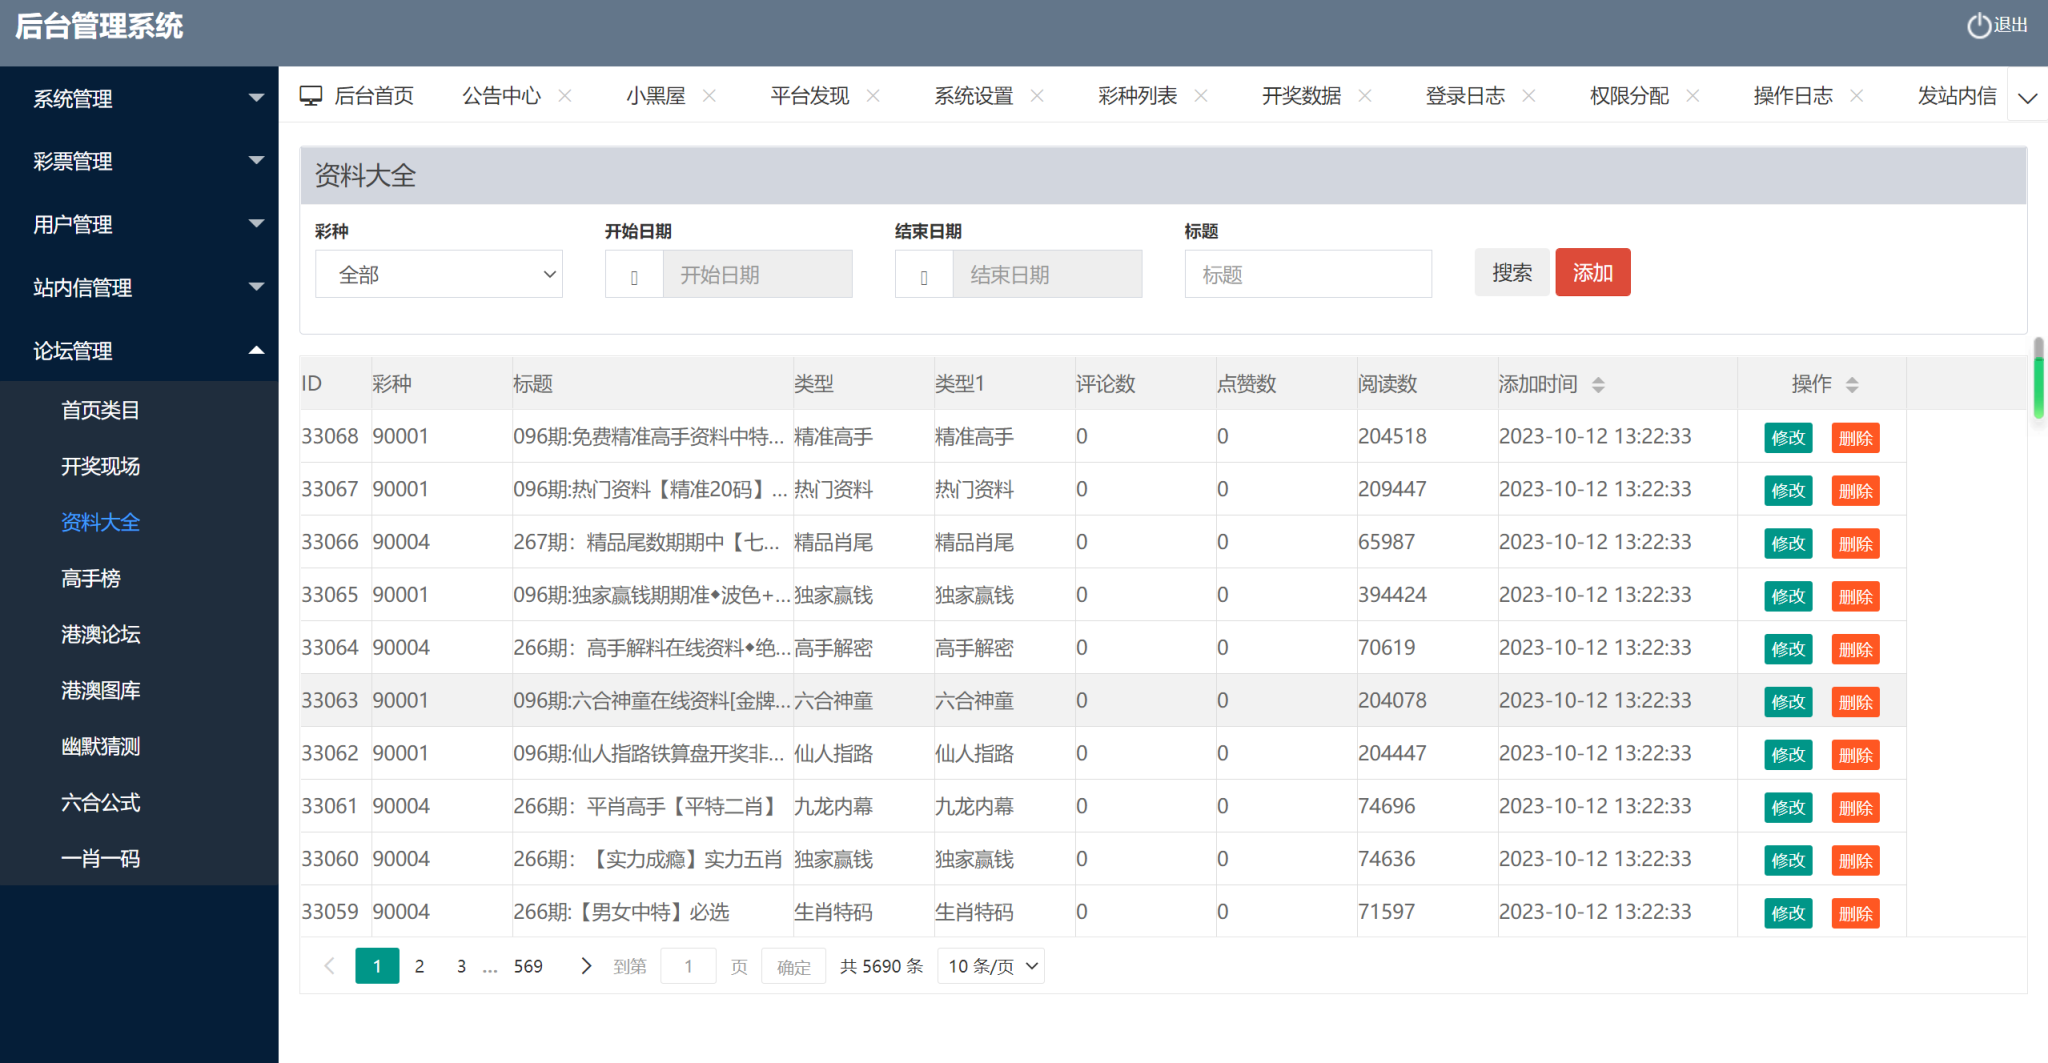Close the 公告中心 tab
The width and height of the screenshot is (2048, 1063).
[565, 95]
